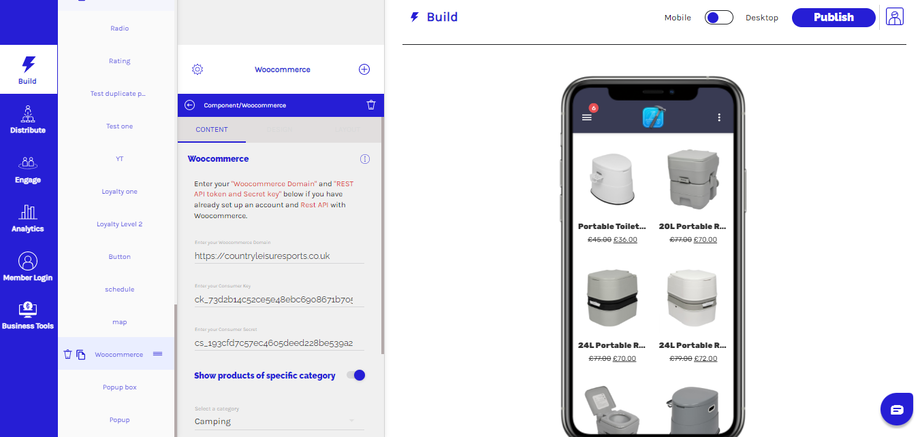920x437 pixels.
Task: Duplicate the Woocommerce page in list
Action: point(81,354)
